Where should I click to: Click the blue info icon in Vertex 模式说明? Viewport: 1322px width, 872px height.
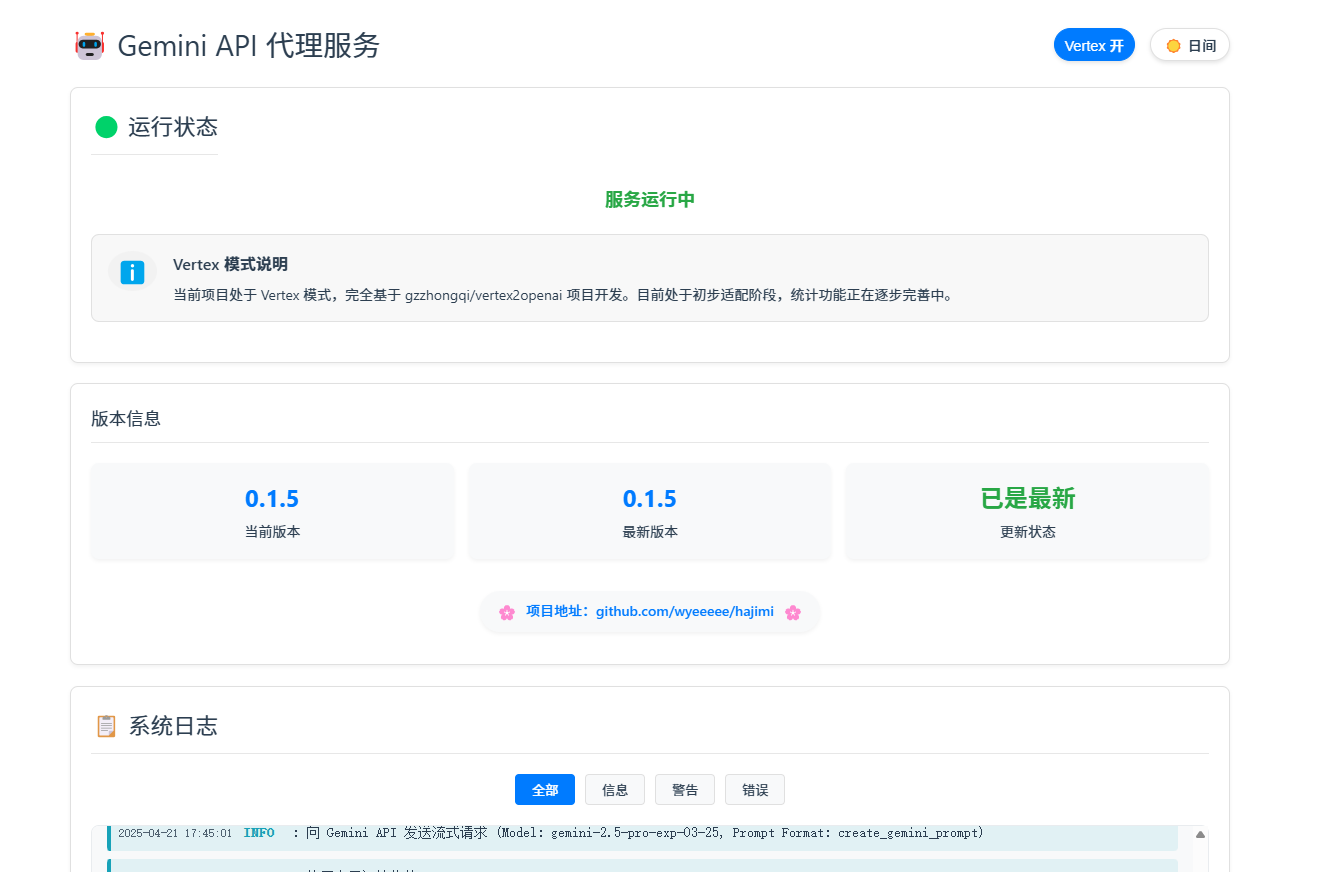[131, 272]
